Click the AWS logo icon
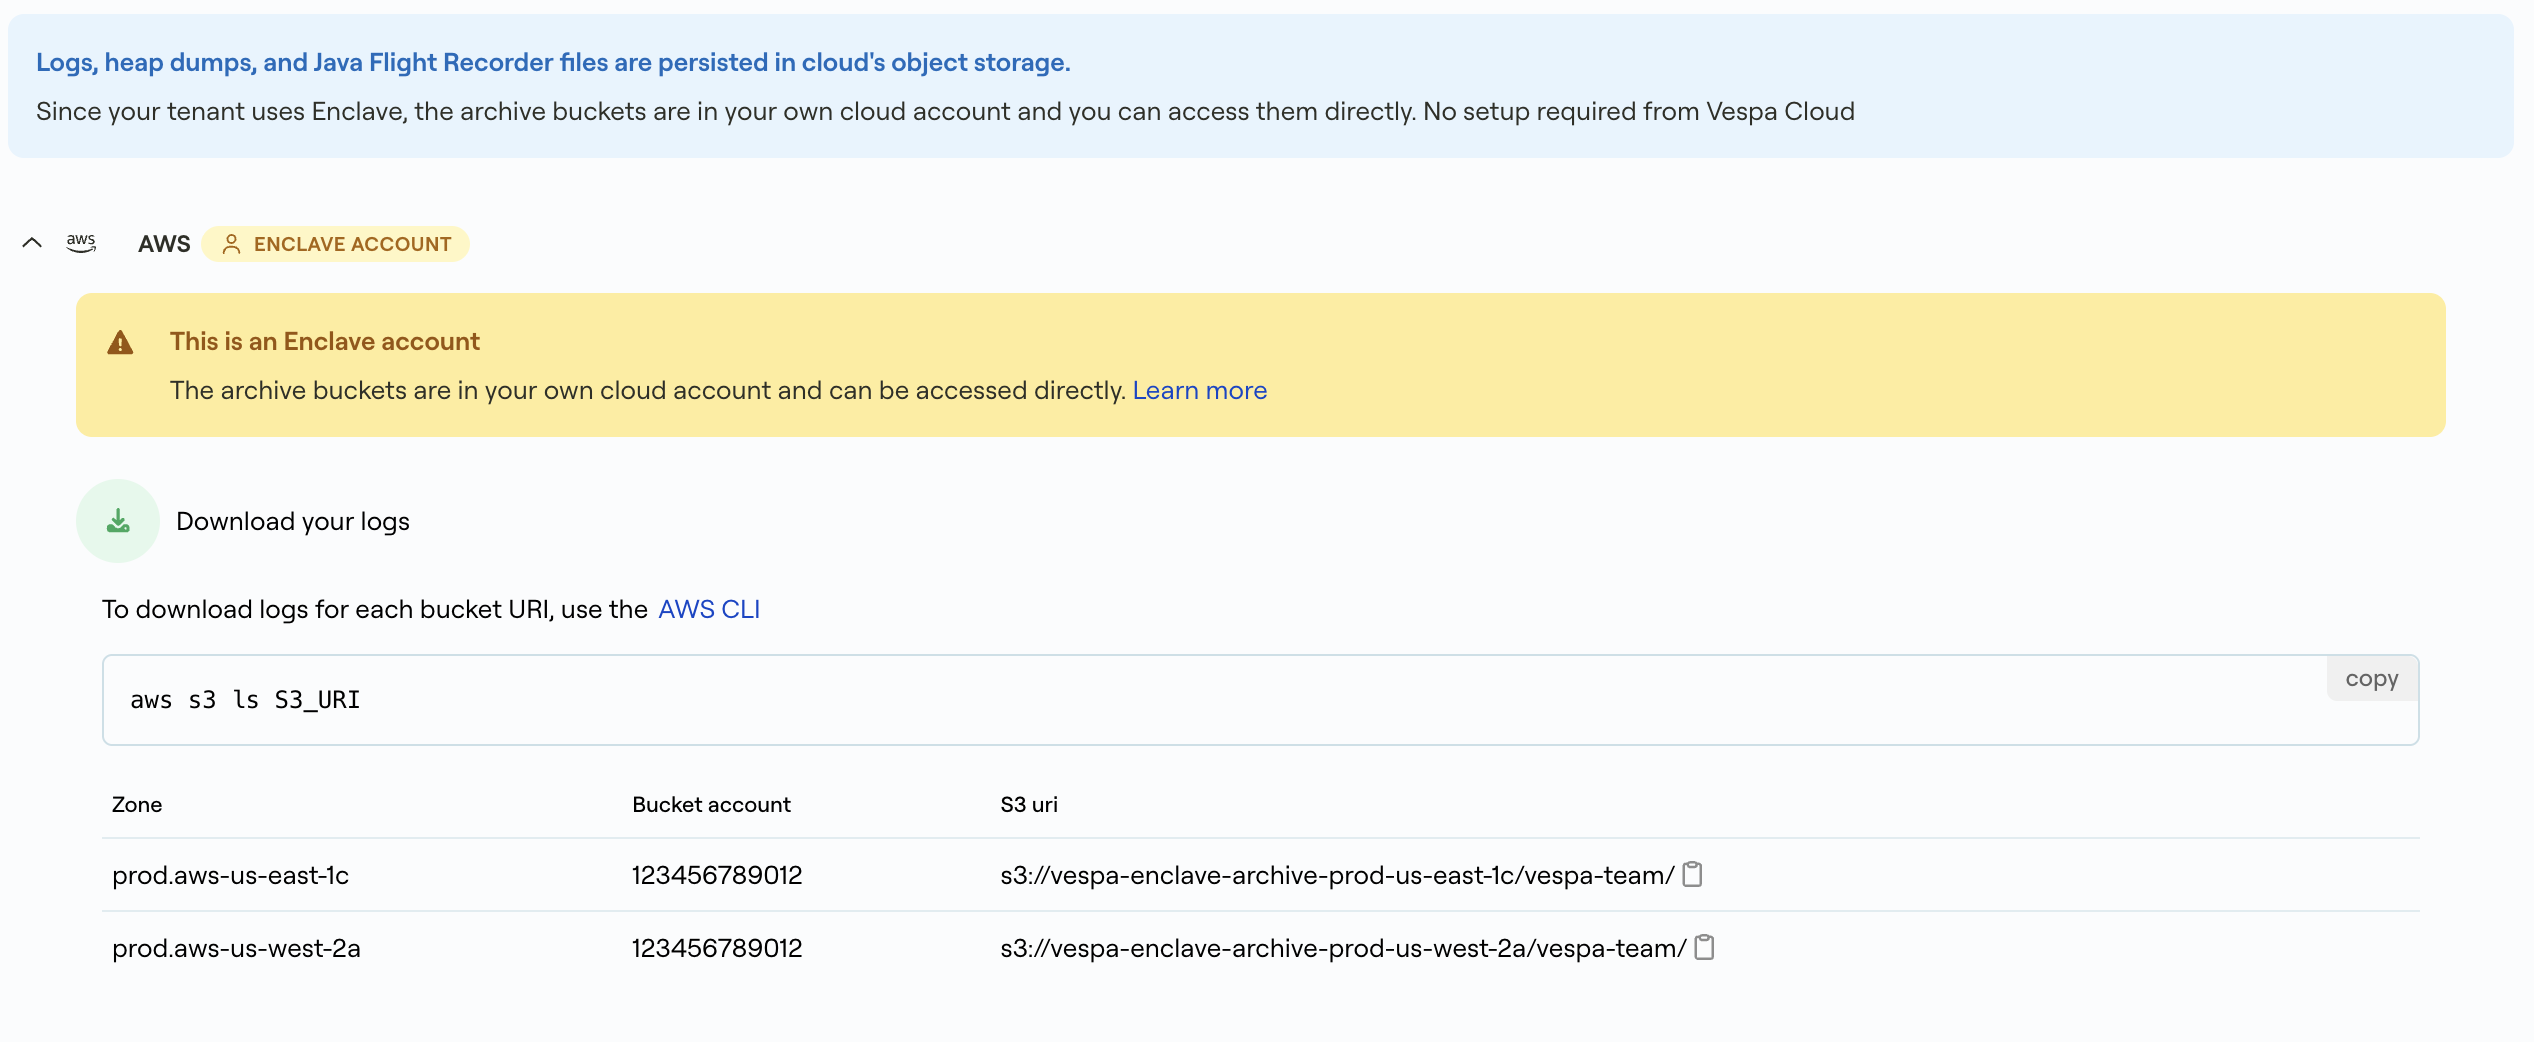The width and height of the screenshot is (2534, 1042). click(81, 243)
